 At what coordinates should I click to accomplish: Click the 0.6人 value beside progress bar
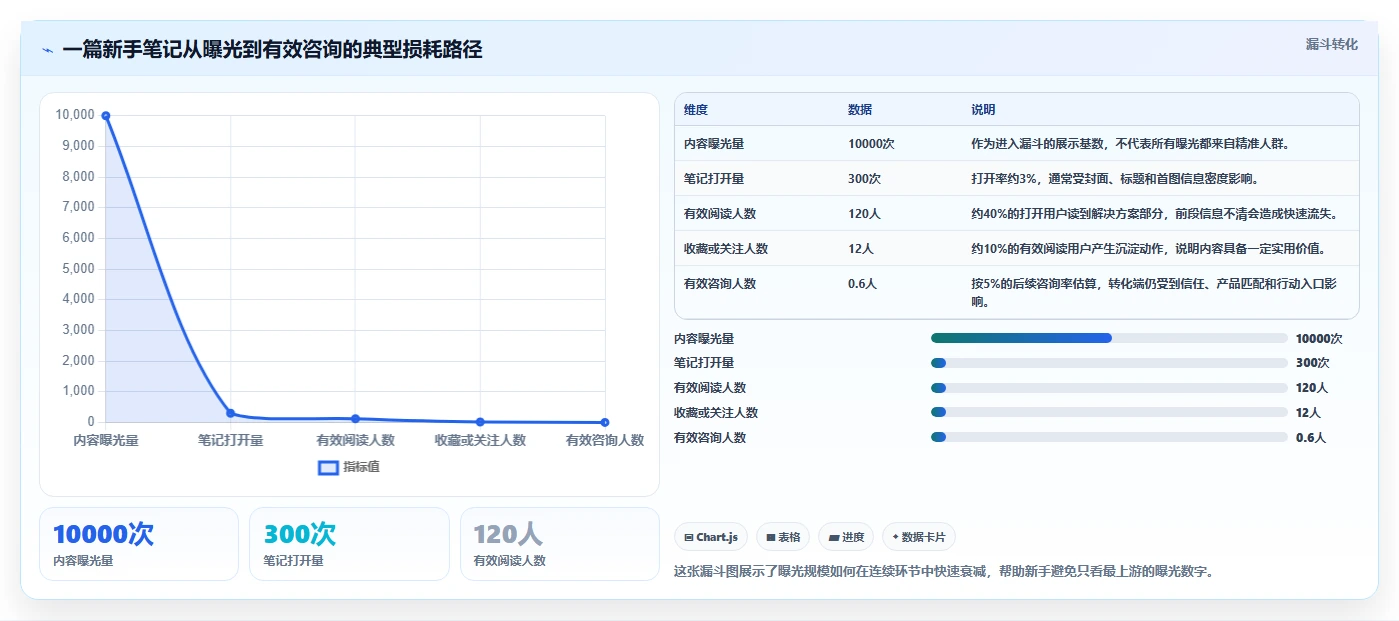point(1311,437)
